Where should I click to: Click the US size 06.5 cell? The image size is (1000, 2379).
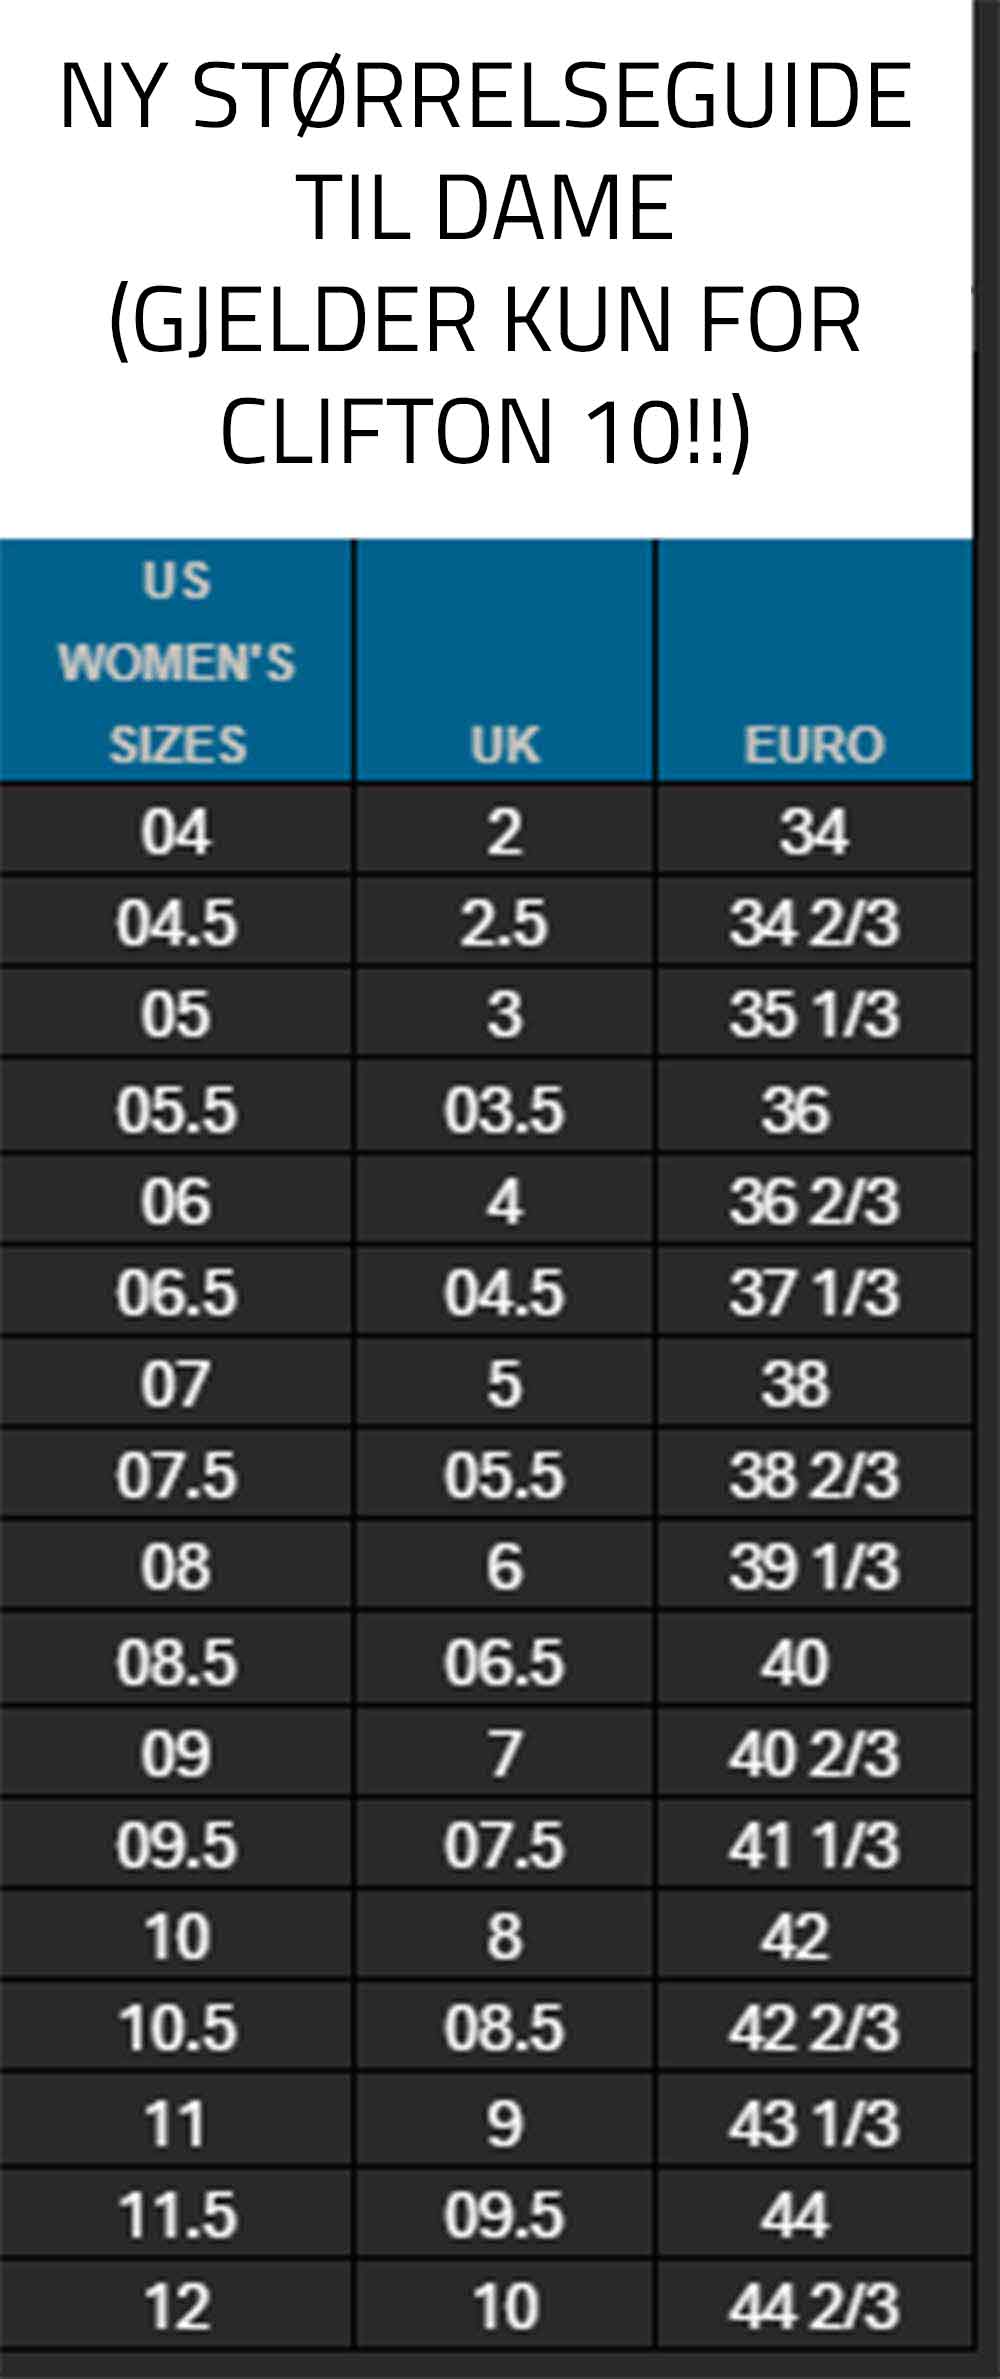coord(176,1291)
